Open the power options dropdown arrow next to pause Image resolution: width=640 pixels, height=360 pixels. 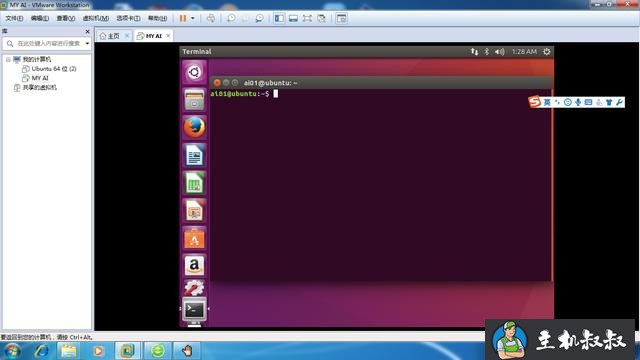point(193,18)
